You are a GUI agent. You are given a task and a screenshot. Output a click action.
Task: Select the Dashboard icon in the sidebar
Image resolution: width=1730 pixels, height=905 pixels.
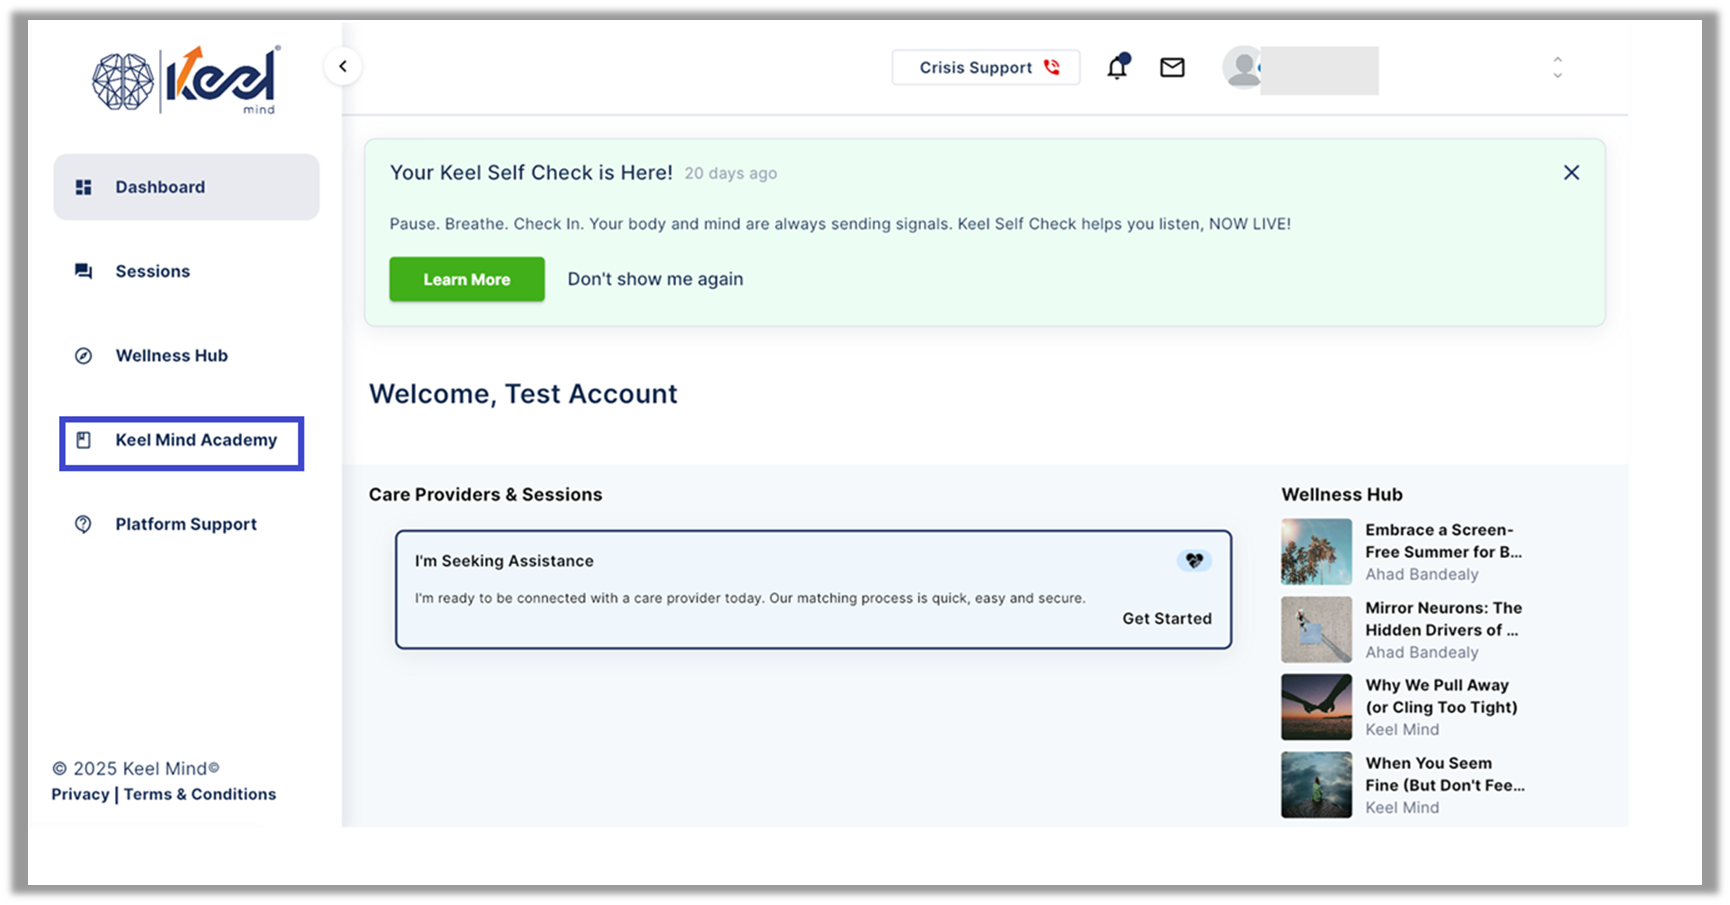click(84, 186)
